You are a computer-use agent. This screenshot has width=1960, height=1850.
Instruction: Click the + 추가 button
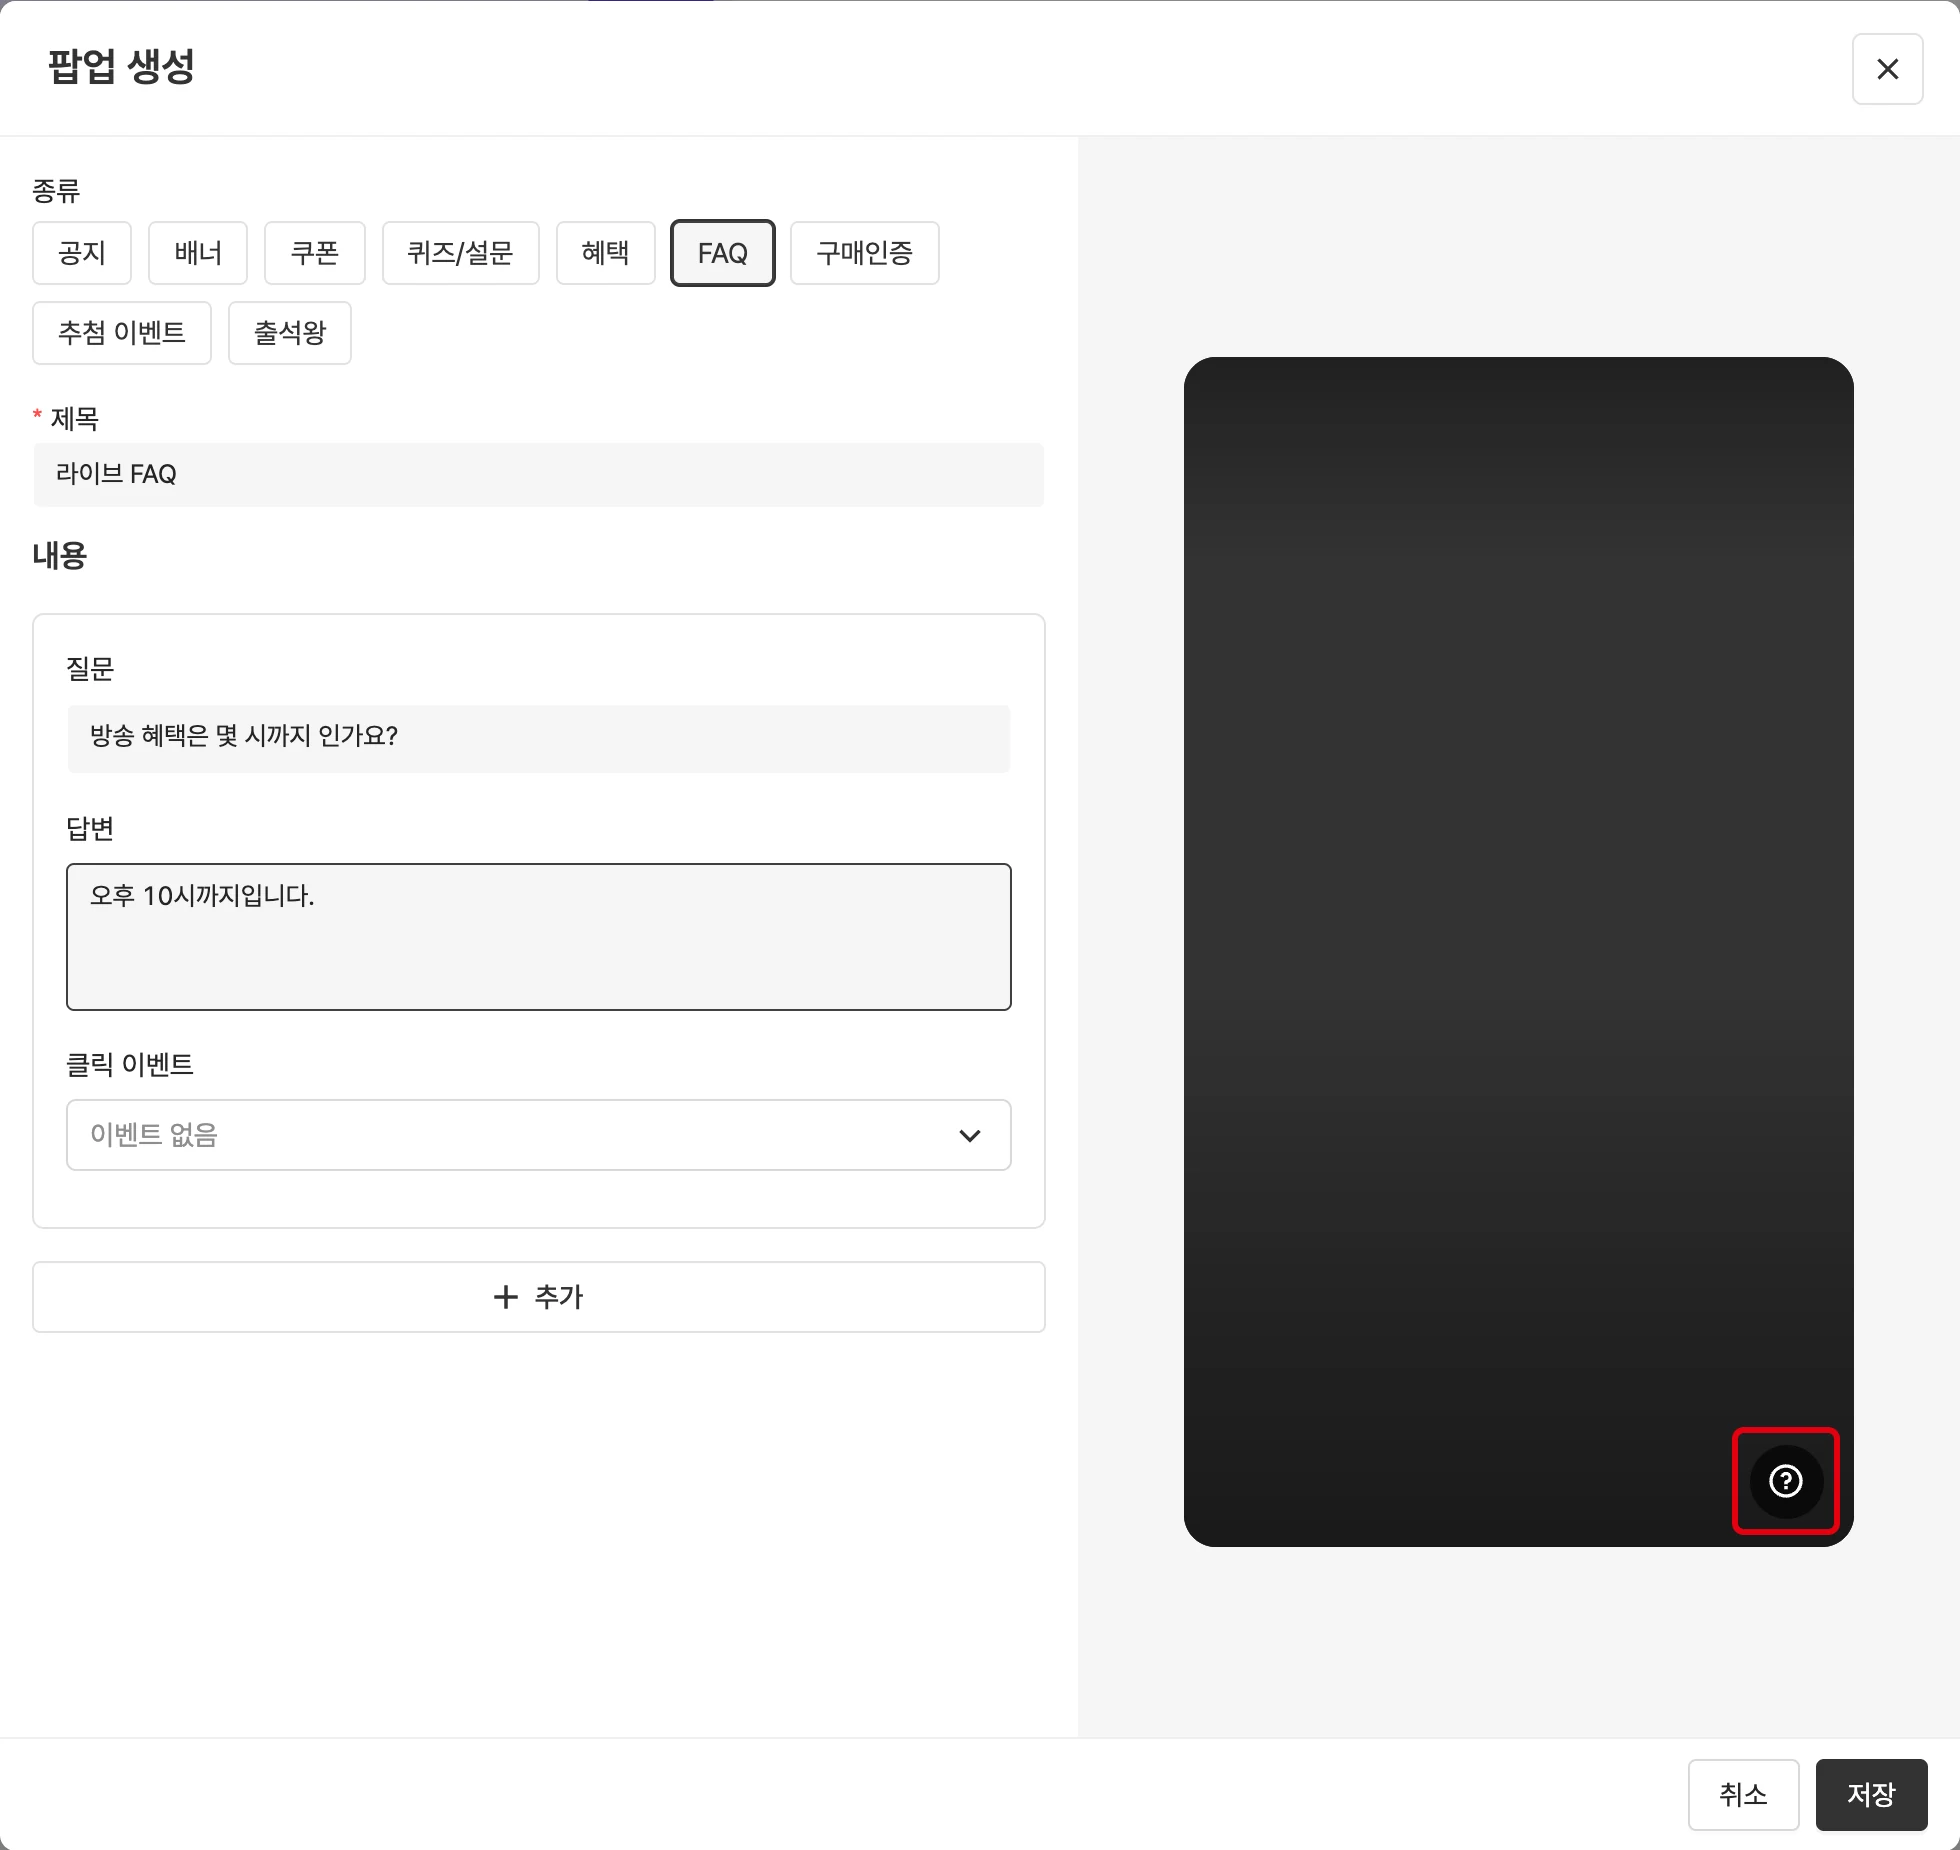(x=539, y=1297)
